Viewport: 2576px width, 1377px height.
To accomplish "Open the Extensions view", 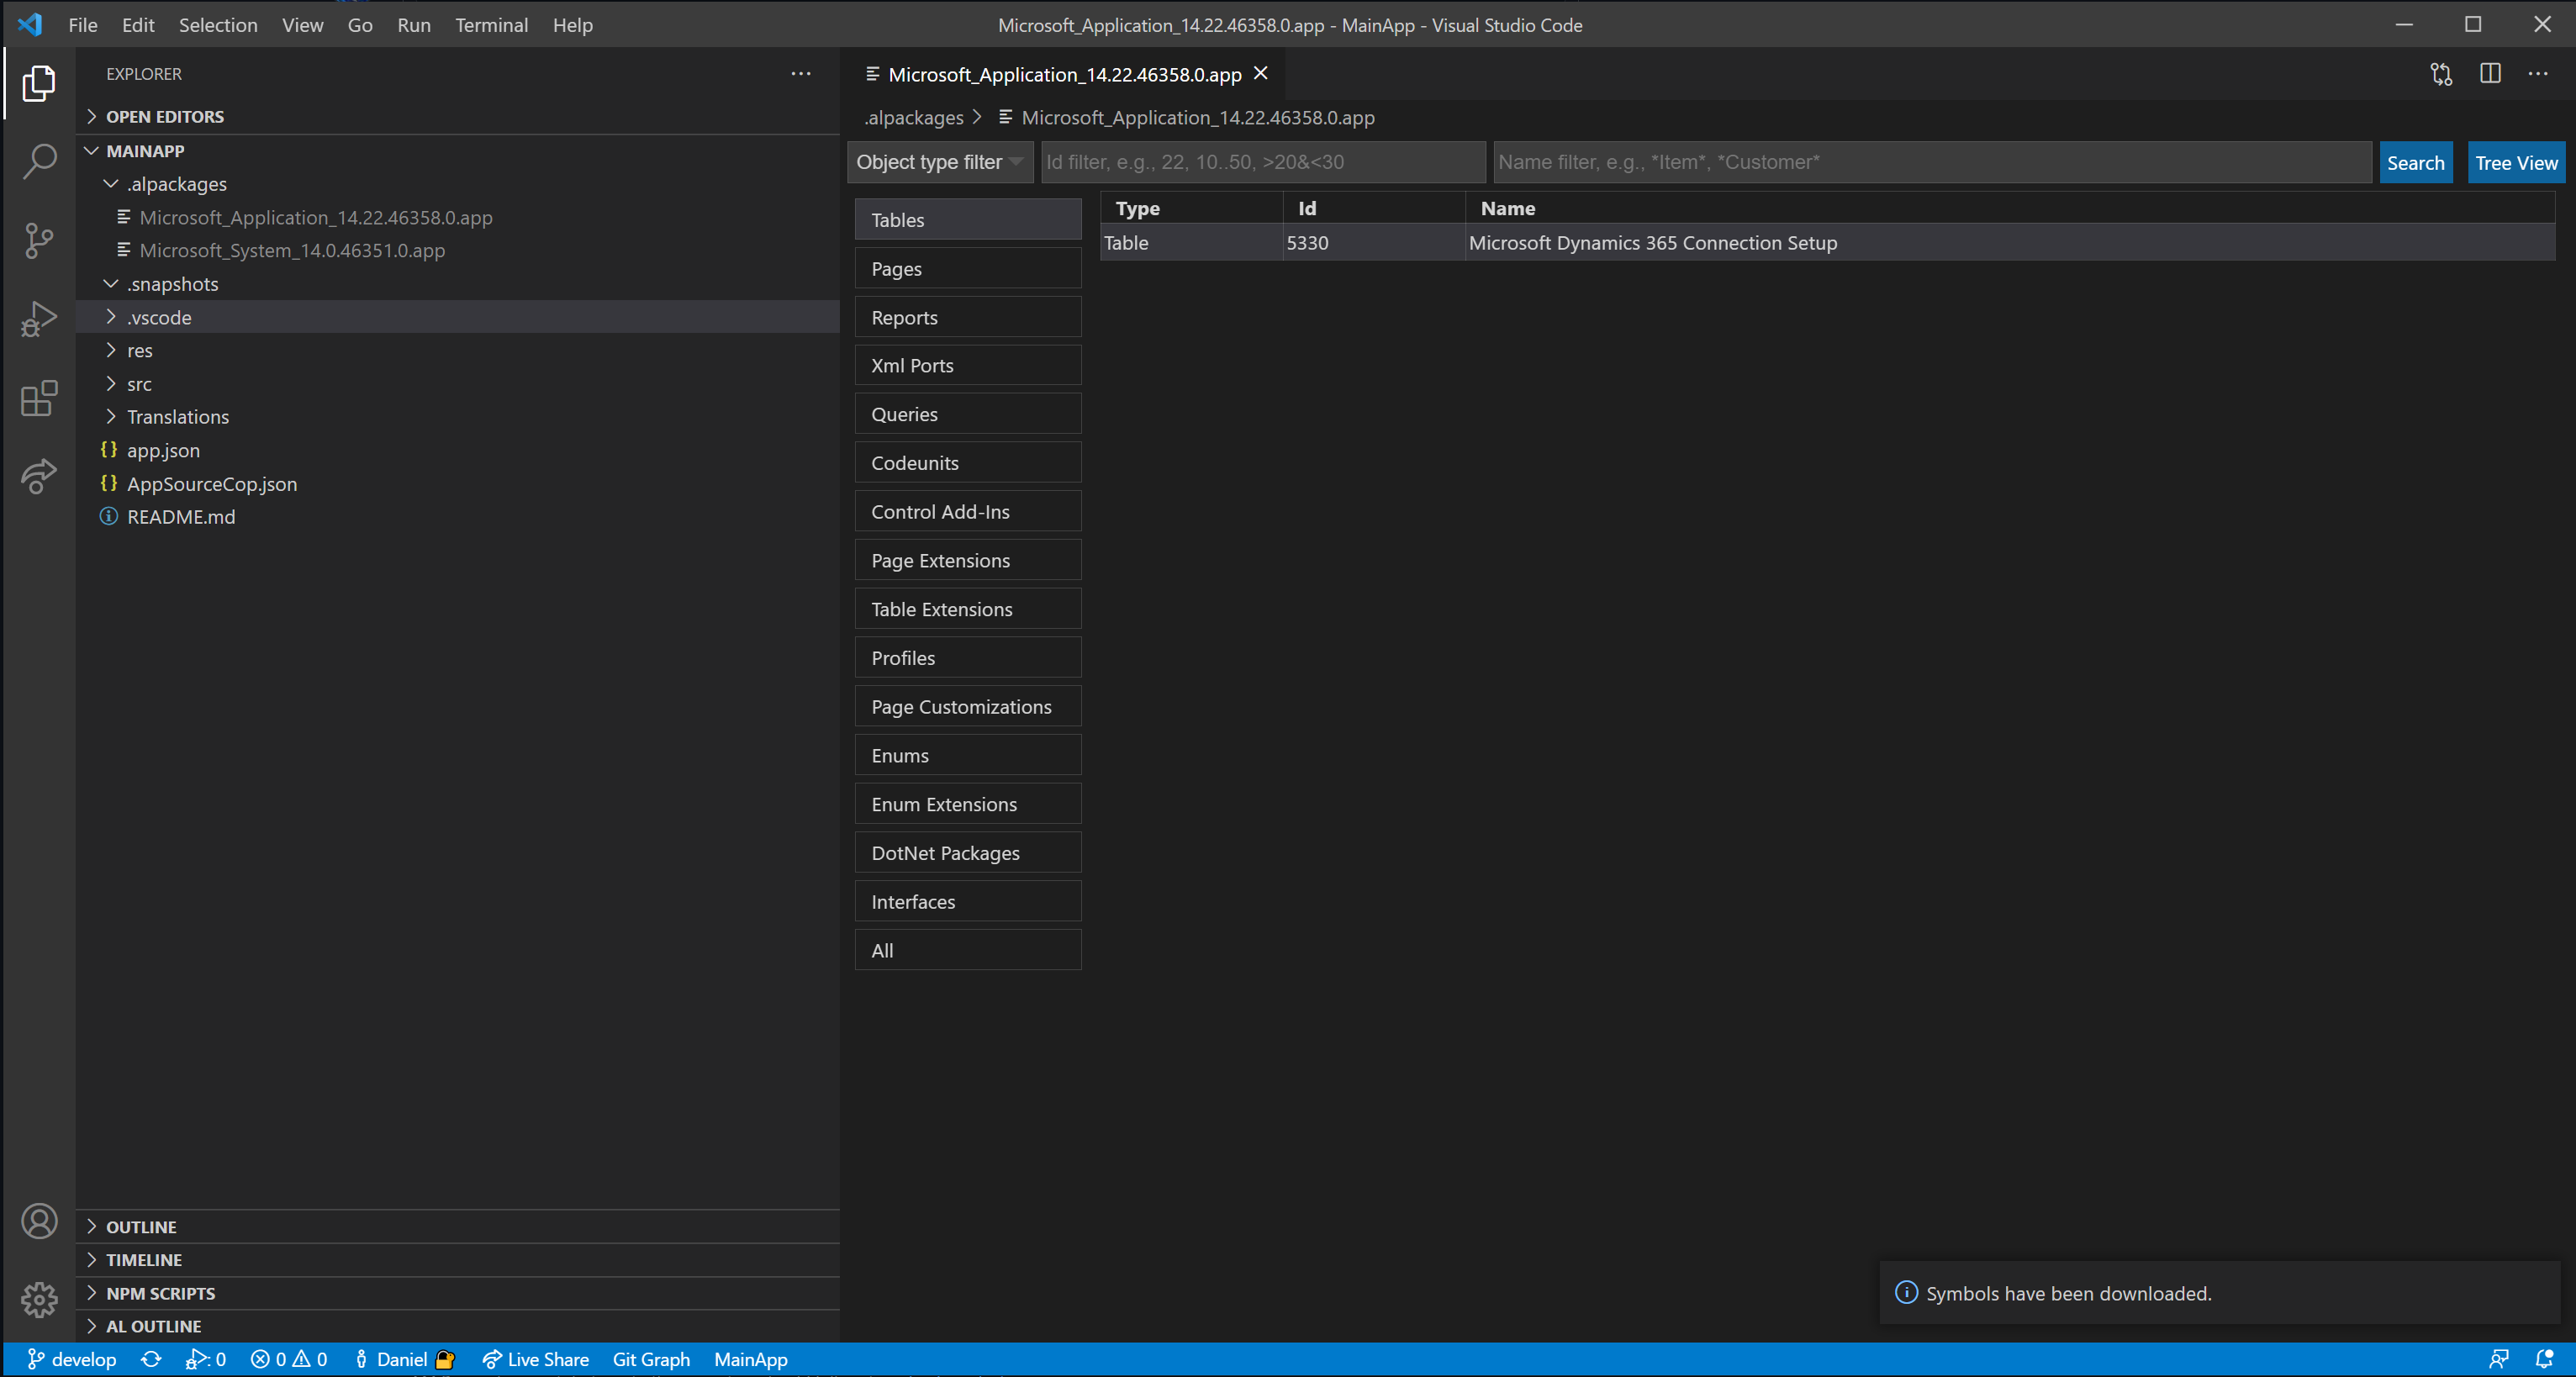I will tap(39, 398).
